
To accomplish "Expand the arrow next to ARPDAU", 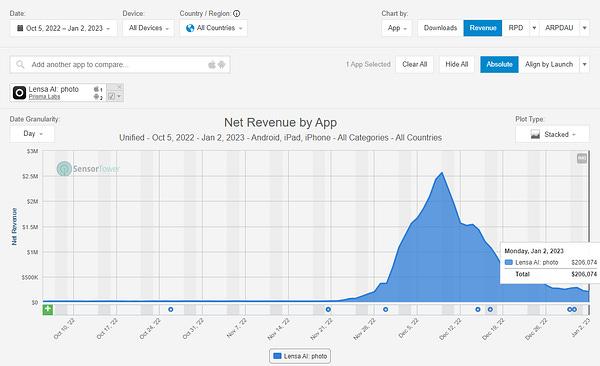I will click(584, 28).
